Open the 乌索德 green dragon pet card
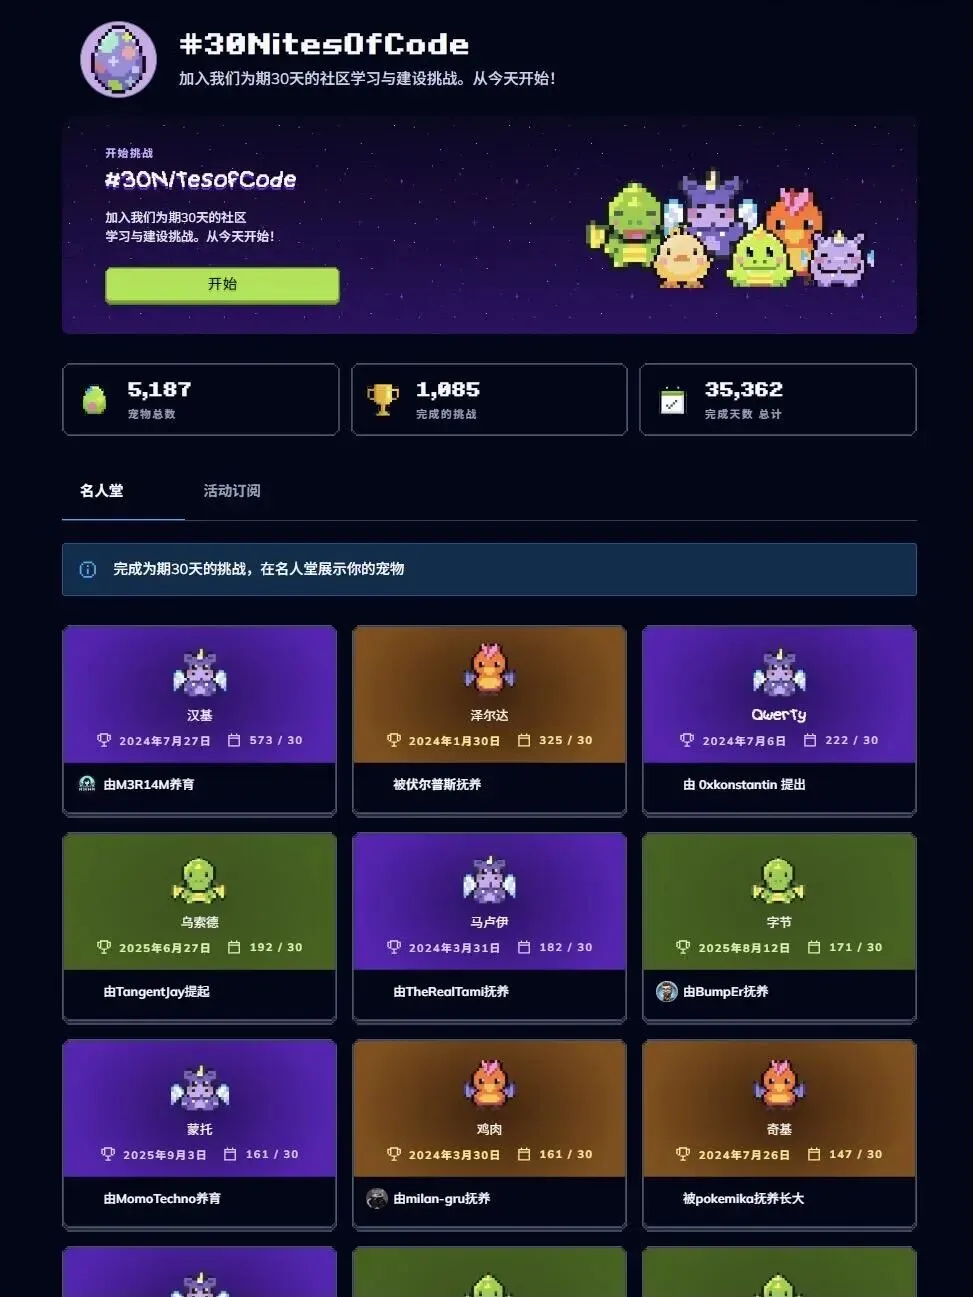 click(199, 927)
